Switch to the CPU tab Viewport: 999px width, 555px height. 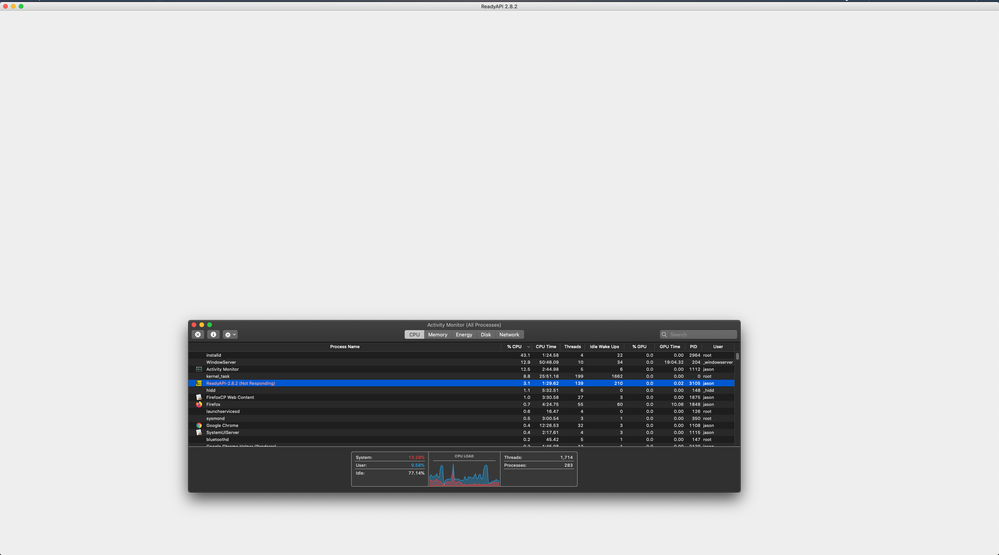[x=414, y=335]
